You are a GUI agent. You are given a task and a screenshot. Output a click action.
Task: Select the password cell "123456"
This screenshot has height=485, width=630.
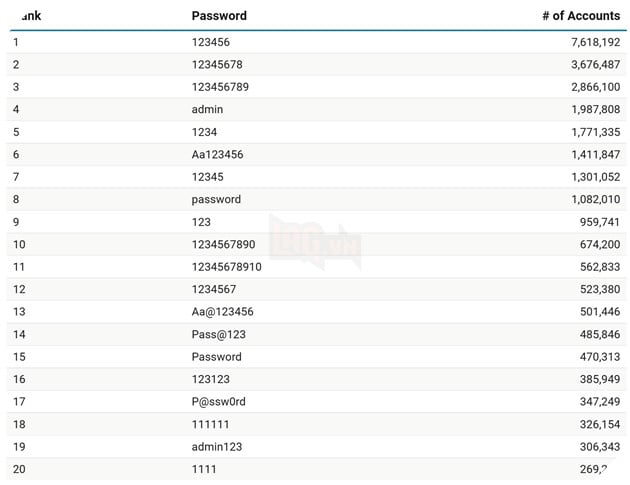tap(210, 43)
